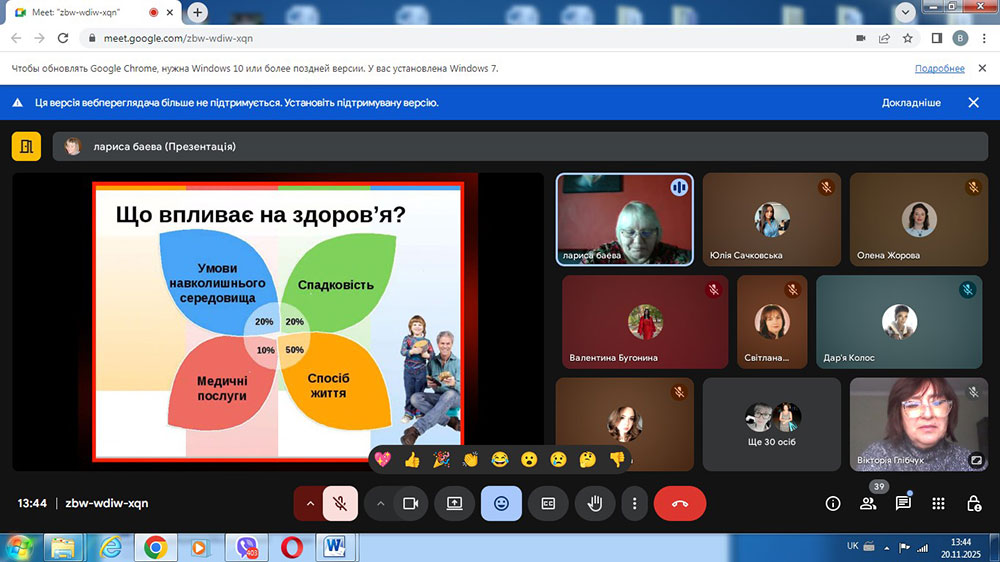
Task: Leave the call with red hang-up button
Action: point(680,504)
